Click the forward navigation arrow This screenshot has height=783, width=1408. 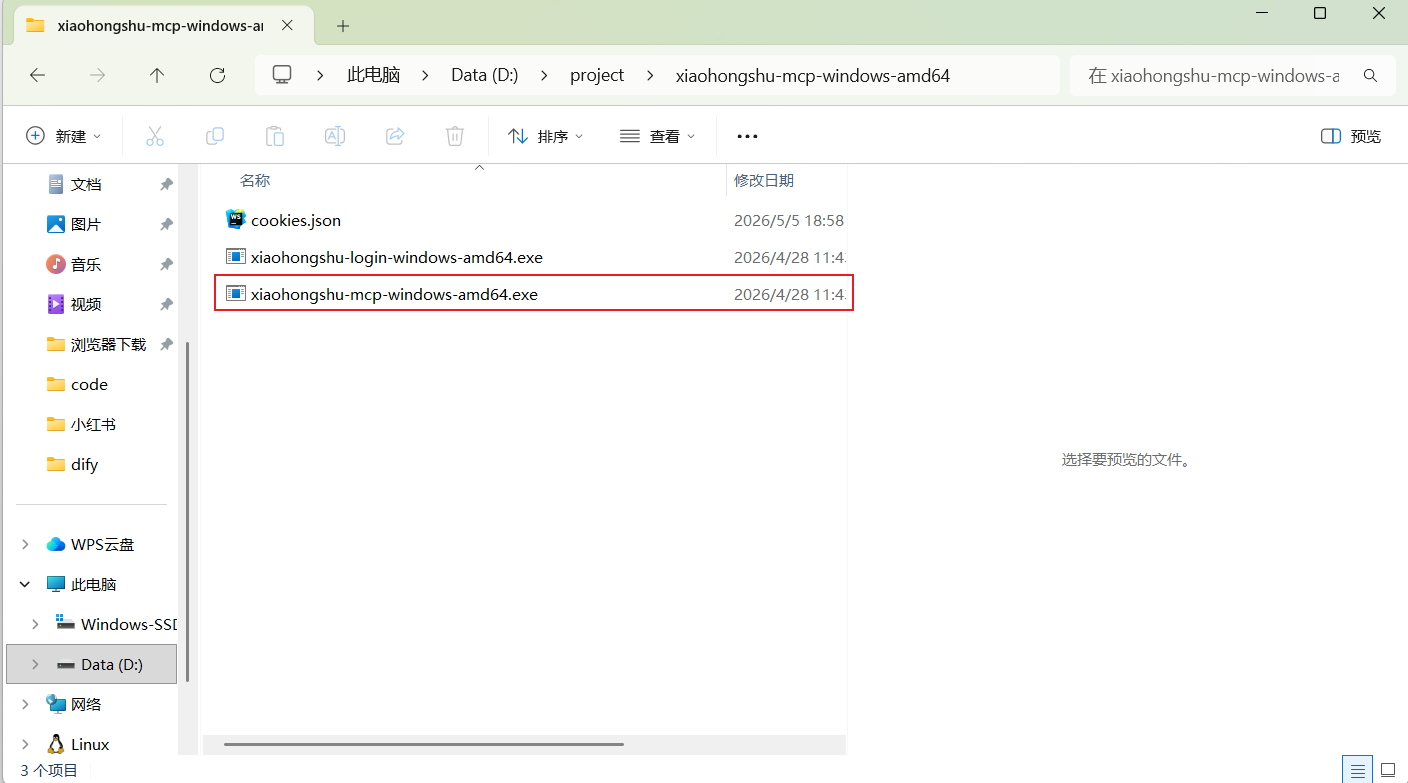click(x=97, y=75)
